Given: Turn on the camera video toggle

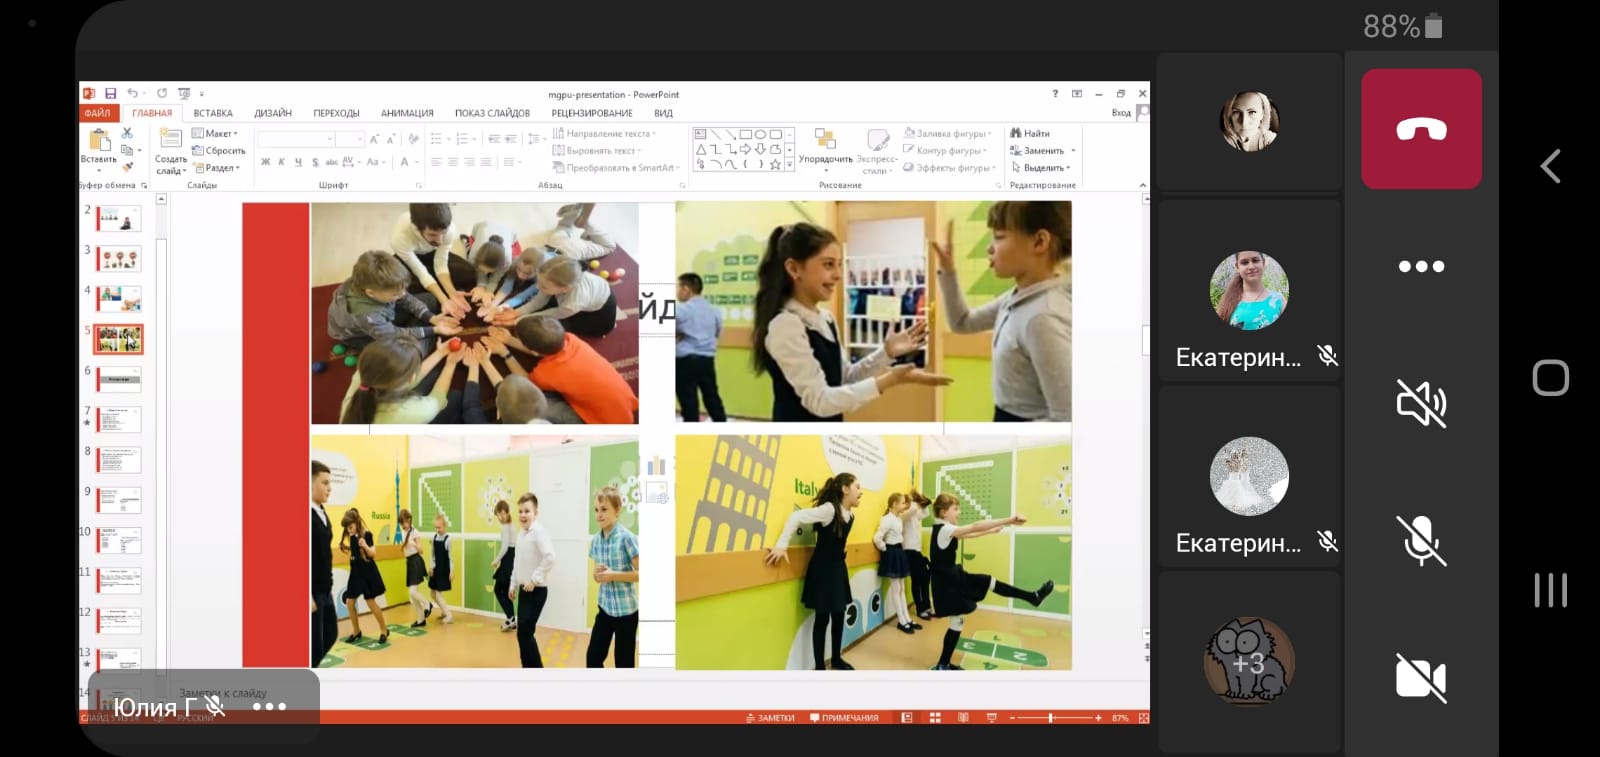Looking at the screenshot, I should [x=1421, y=678].
